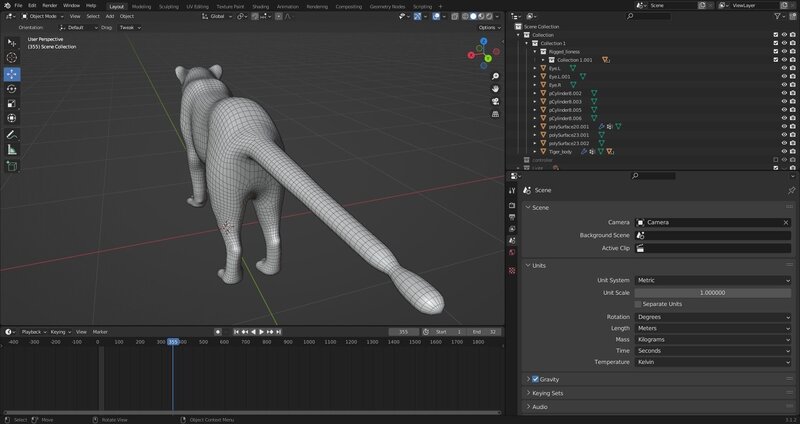Viewport: 800px width, 424px height.
Task: Open the Playback popover in timeline
Action: [x=32, y=331]
